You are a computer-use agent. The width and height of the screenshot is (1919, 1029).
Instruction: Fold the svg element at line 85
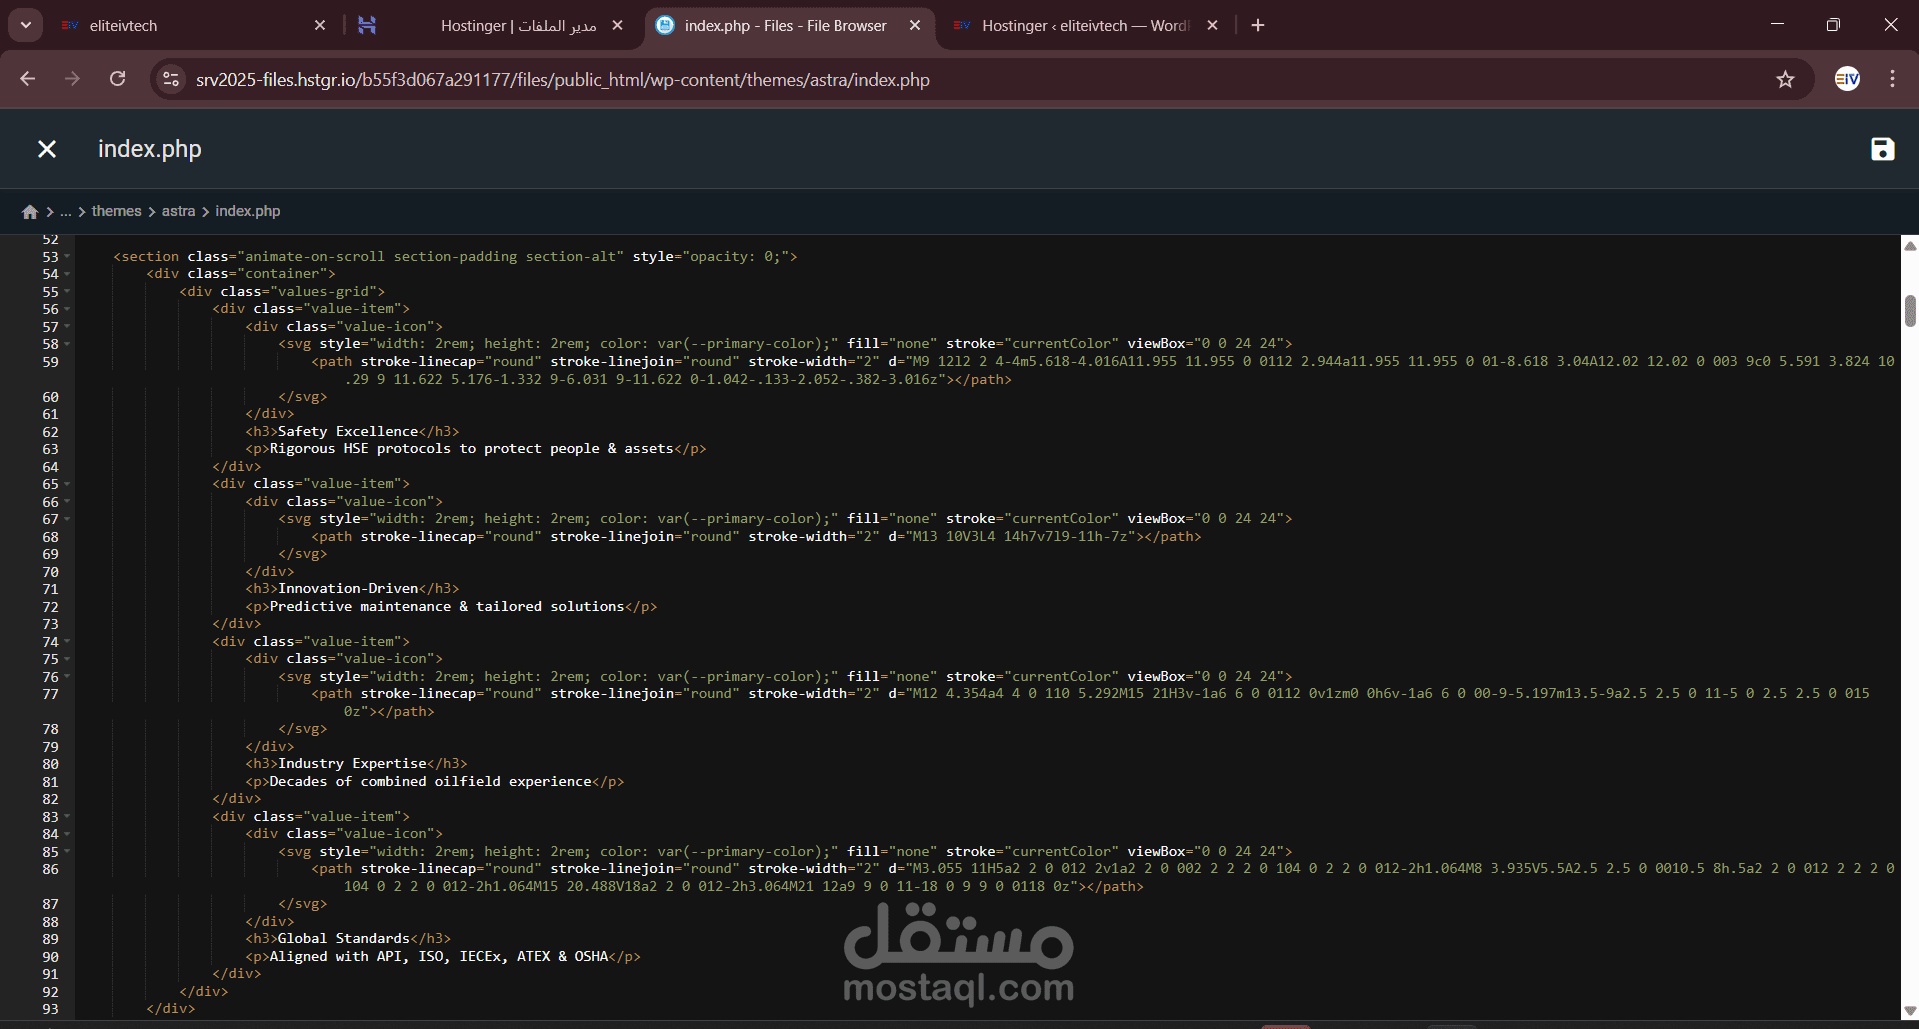point(67,852)
